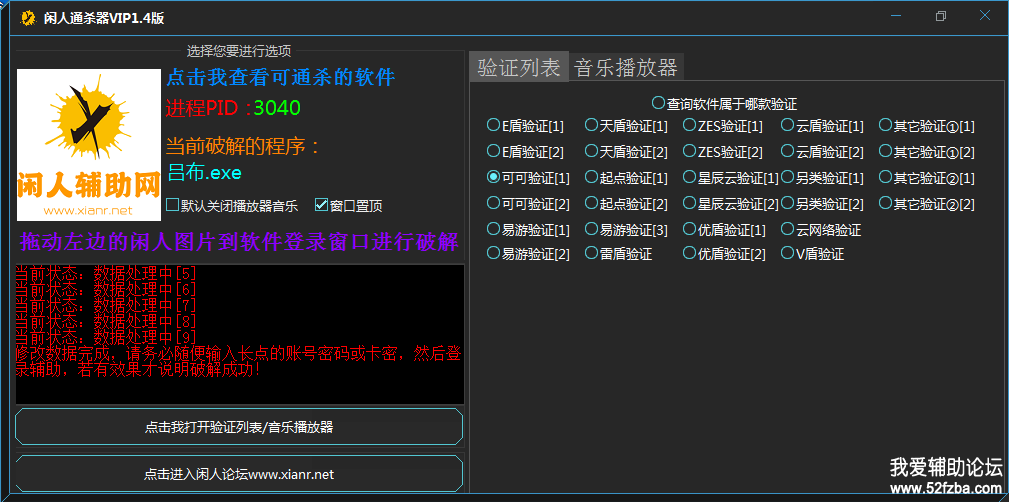Image resolution: width=1009 pixels, height=502 pixels.
Task: Select 云盾验证[2] radio button
Action: pos(822,152)
